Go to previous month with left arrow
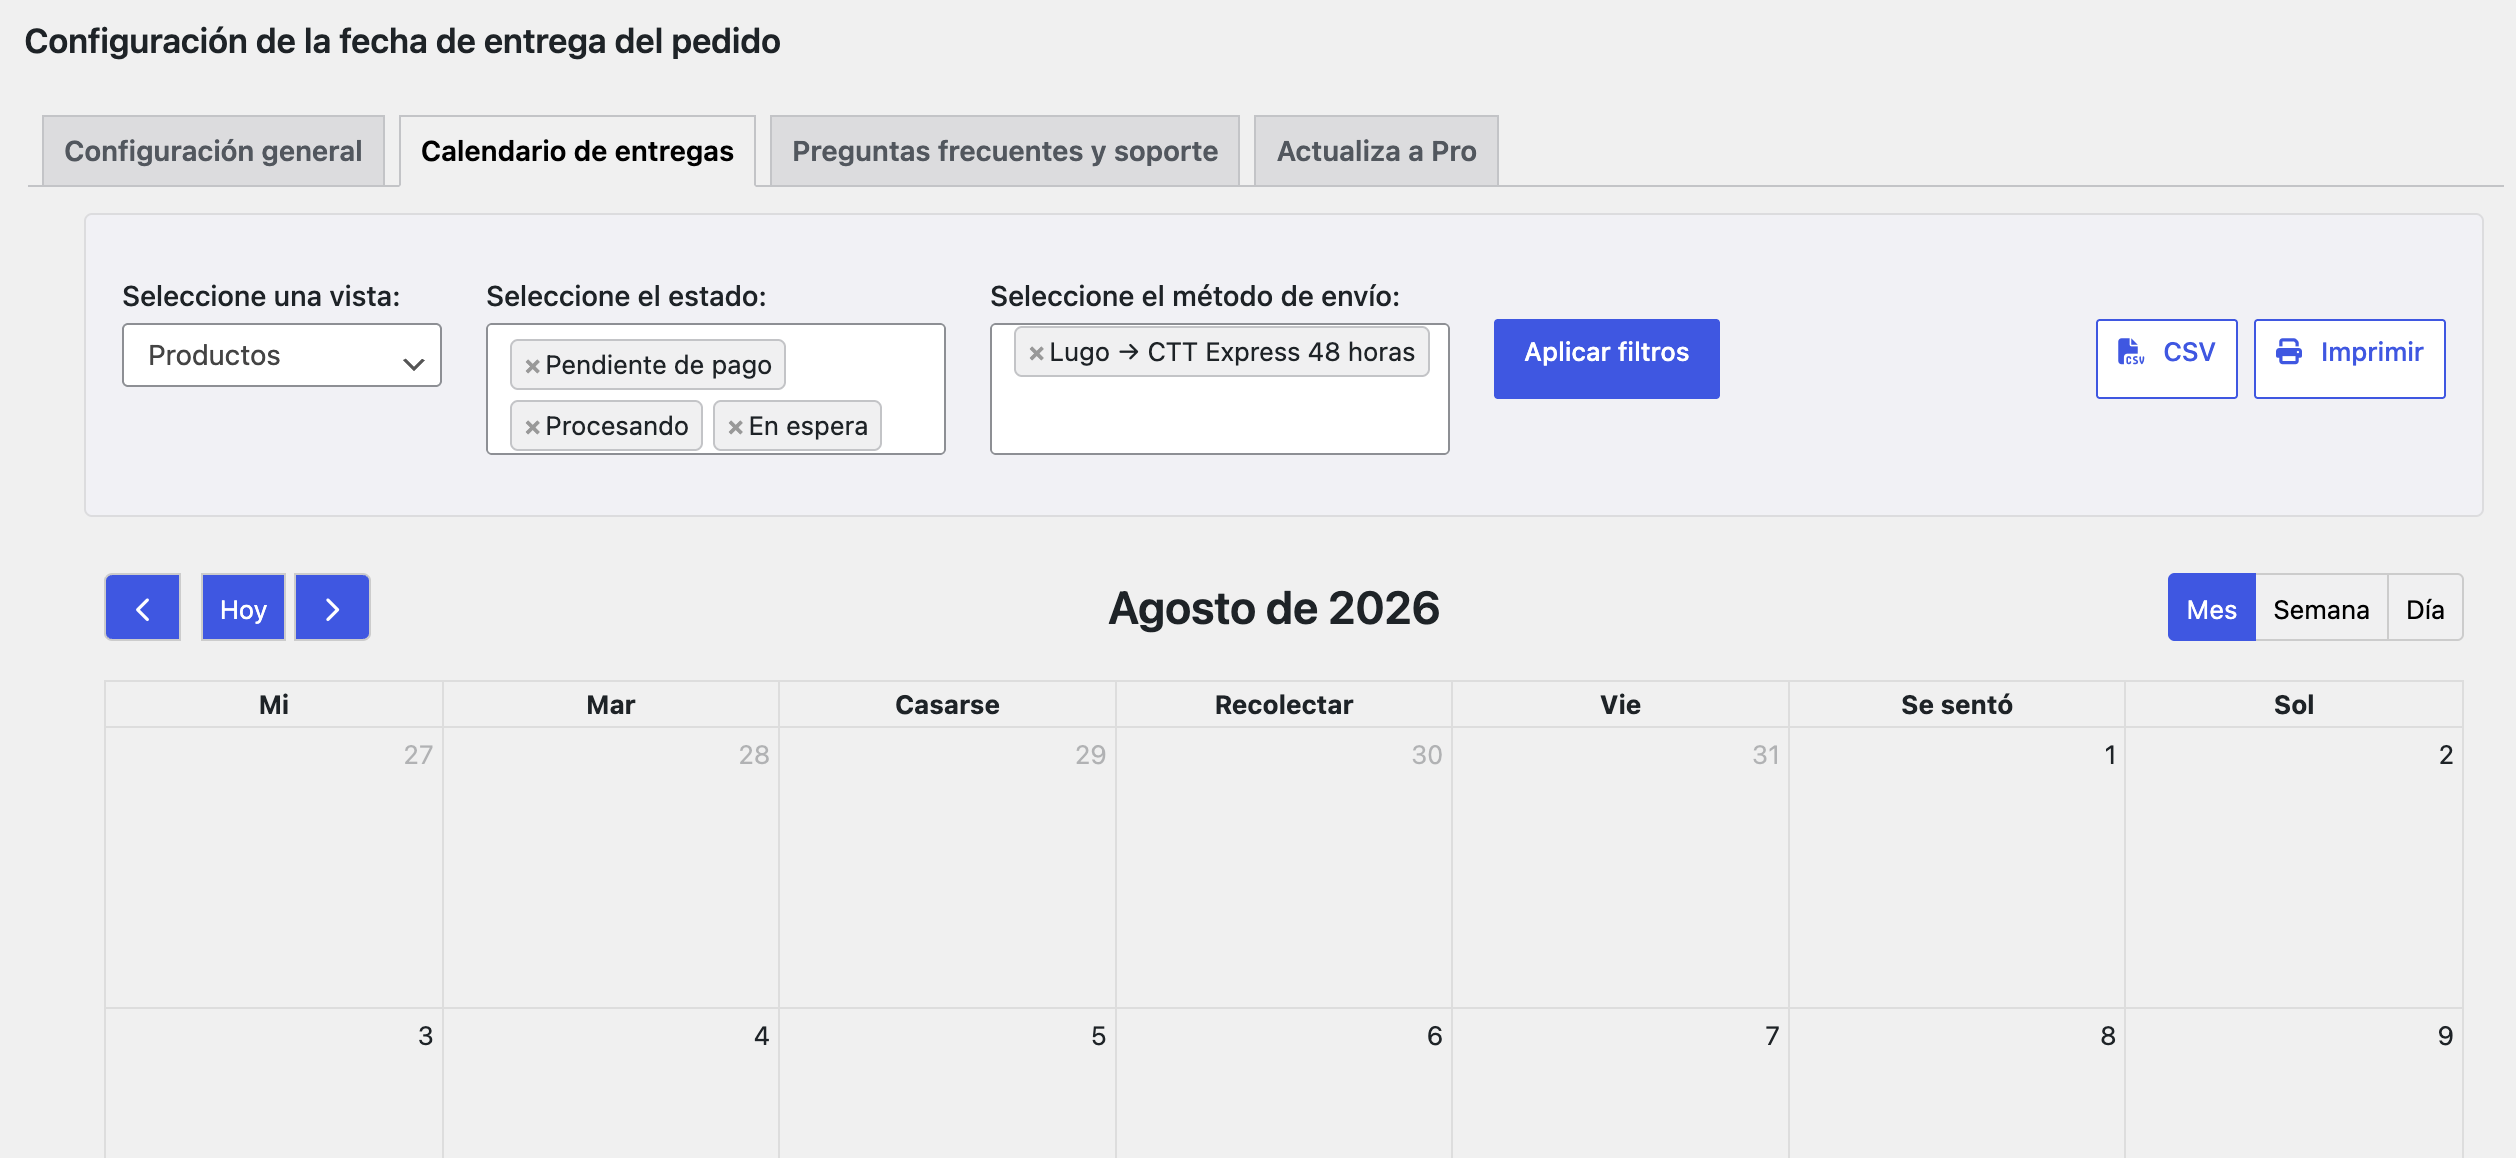 click(142, 608)
